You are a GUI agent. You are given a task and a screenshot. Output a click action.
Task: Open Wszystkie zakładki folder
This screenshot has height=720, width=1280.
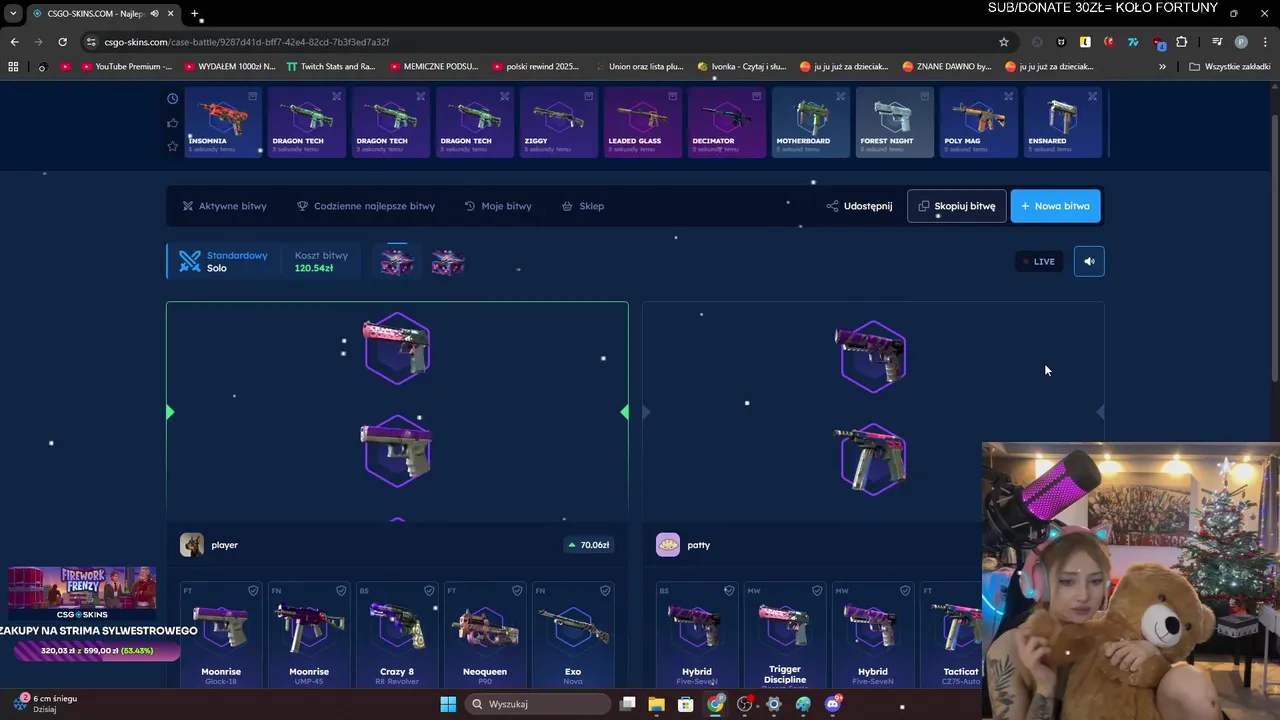(1230, 67)
